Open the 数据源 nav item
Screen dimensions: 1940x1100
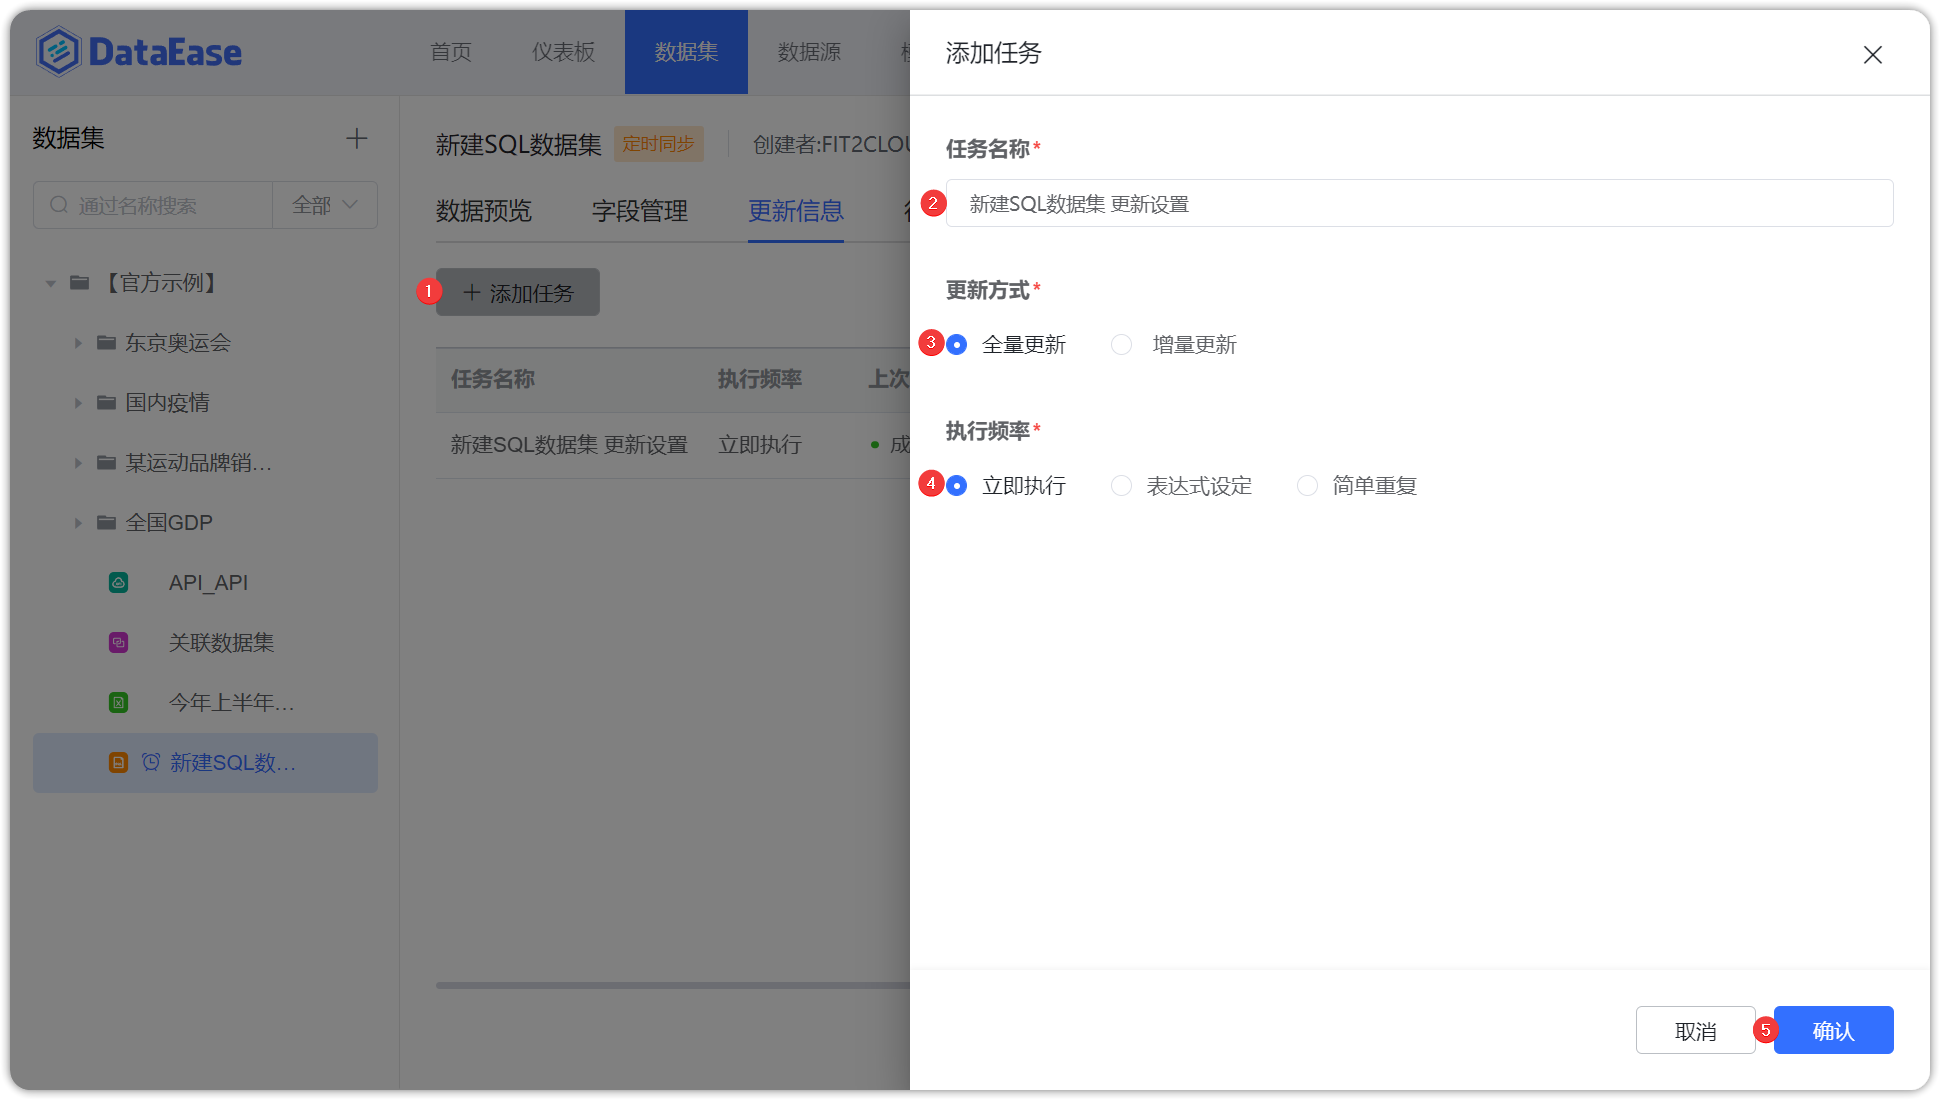click(x=809, y=52)
